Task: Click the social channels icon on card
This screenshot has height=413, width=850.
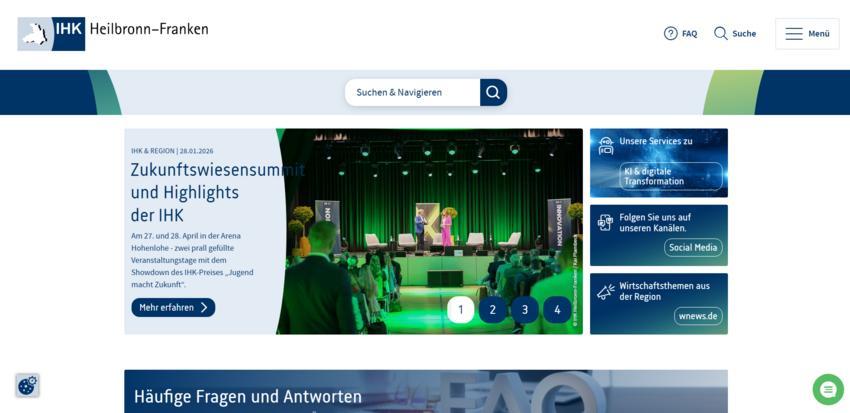Action: pyautogui.click(x=606, y=222)
